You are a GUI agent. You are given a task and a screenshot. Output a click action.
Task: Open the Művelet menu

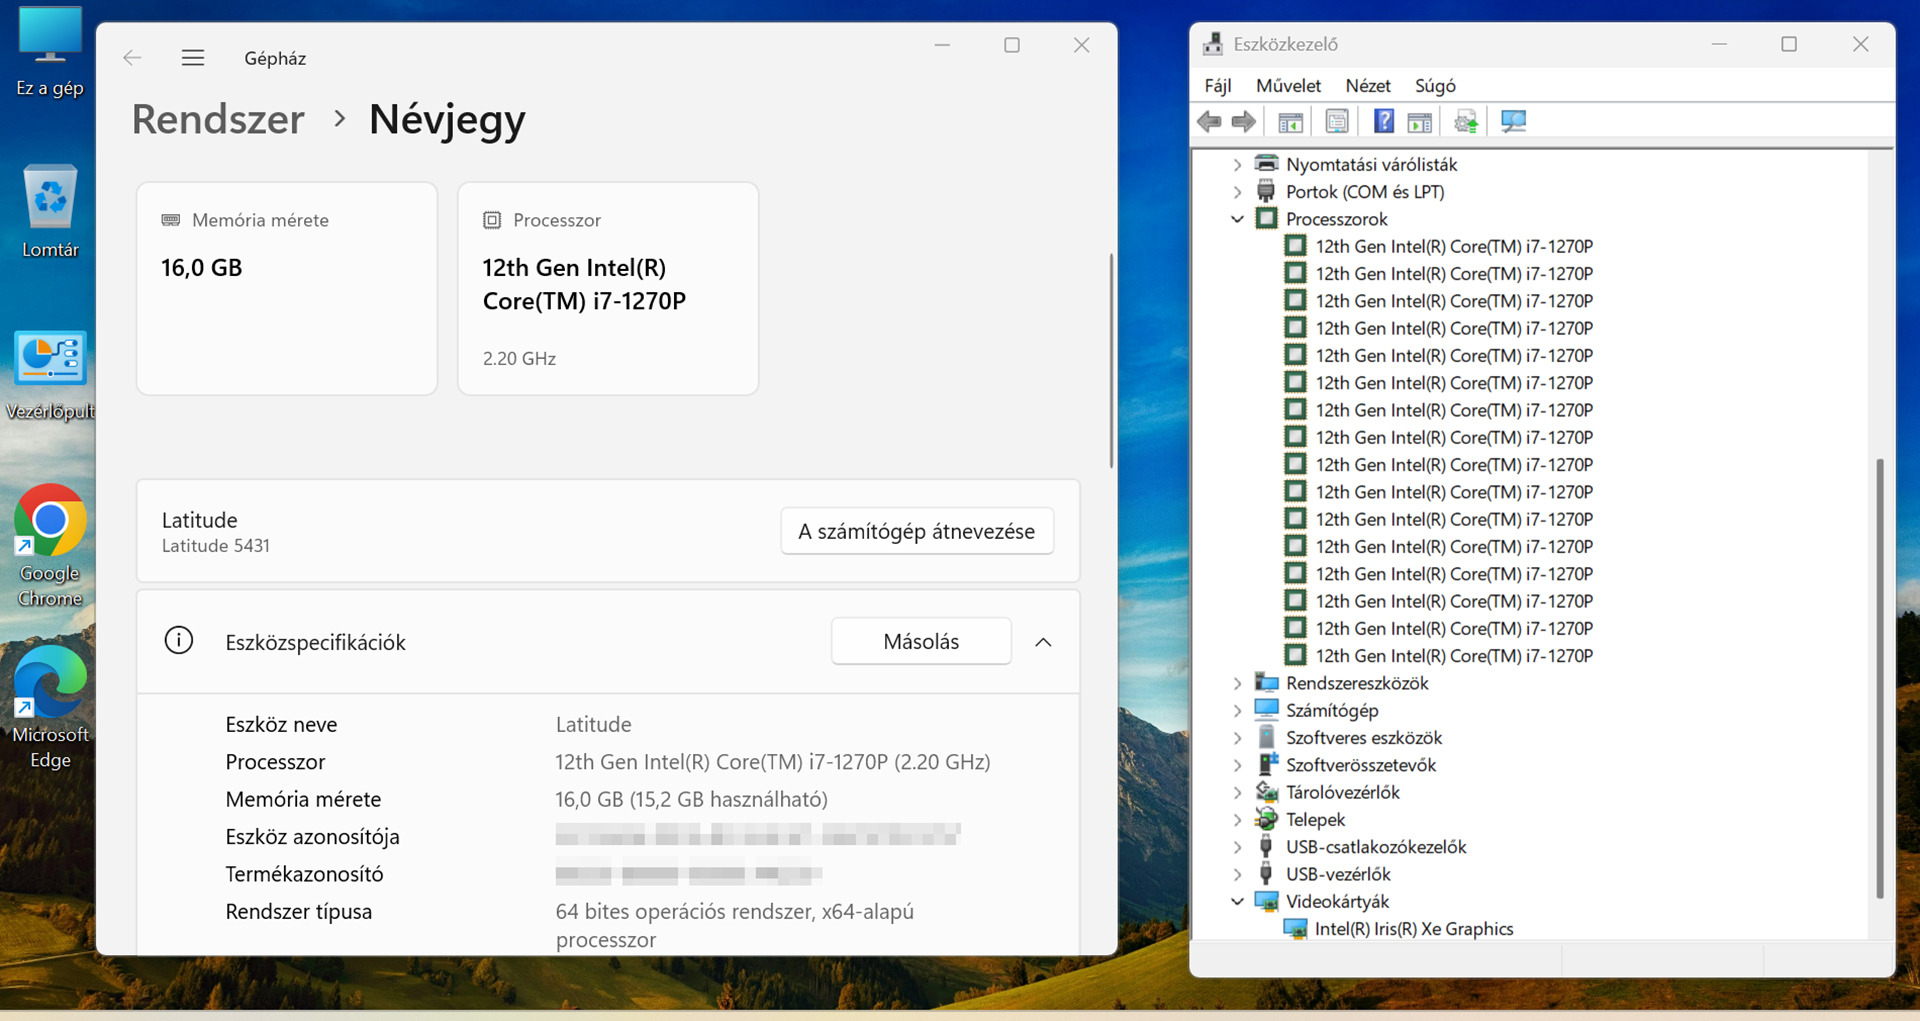pos(1289,86)
